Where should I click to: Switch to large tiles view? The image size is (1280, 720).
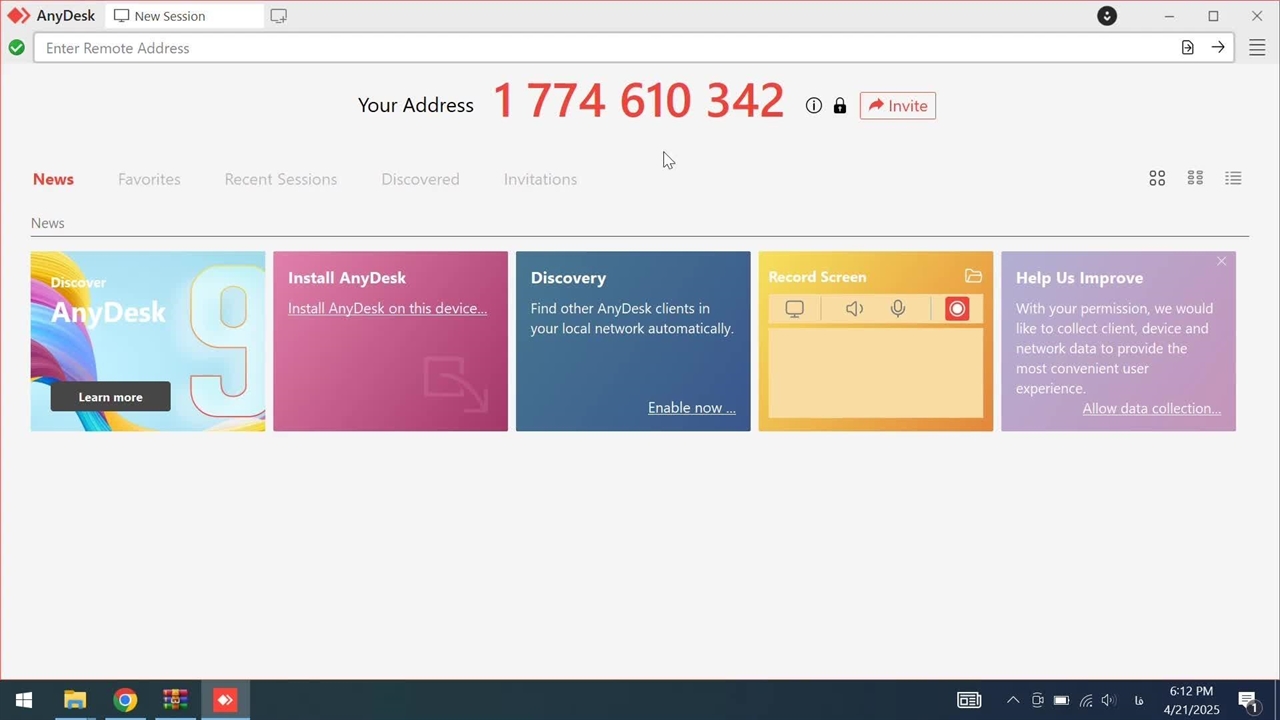(x=1157, y=178)
